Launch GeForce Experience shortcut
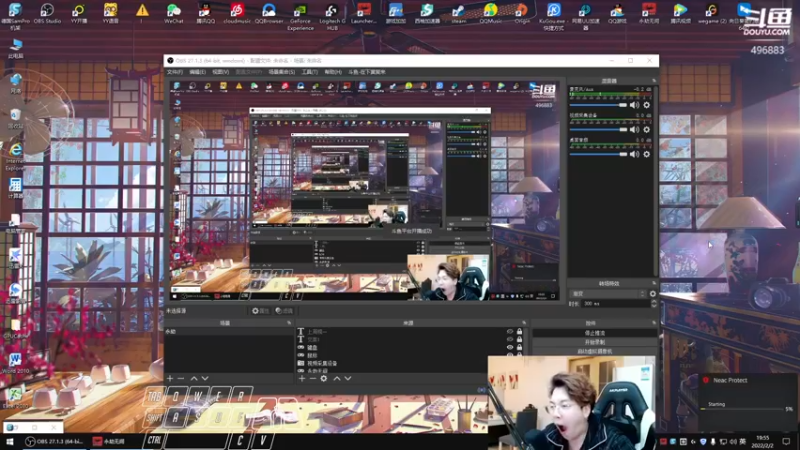Screen dimensions: 800x450 coord(301,16)
